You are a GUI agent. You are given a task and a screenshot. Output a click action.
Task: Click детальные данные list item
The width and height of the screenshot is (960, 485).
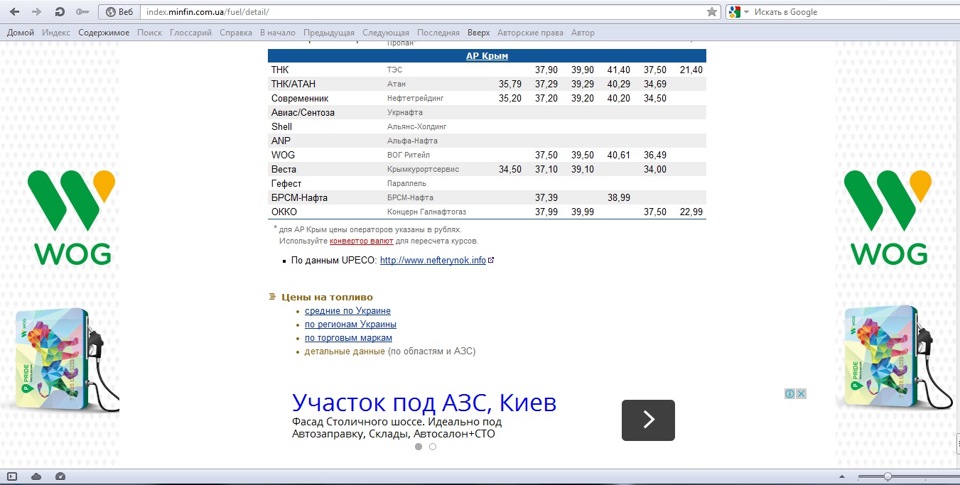pyautogui.click(x=345, y=352)
